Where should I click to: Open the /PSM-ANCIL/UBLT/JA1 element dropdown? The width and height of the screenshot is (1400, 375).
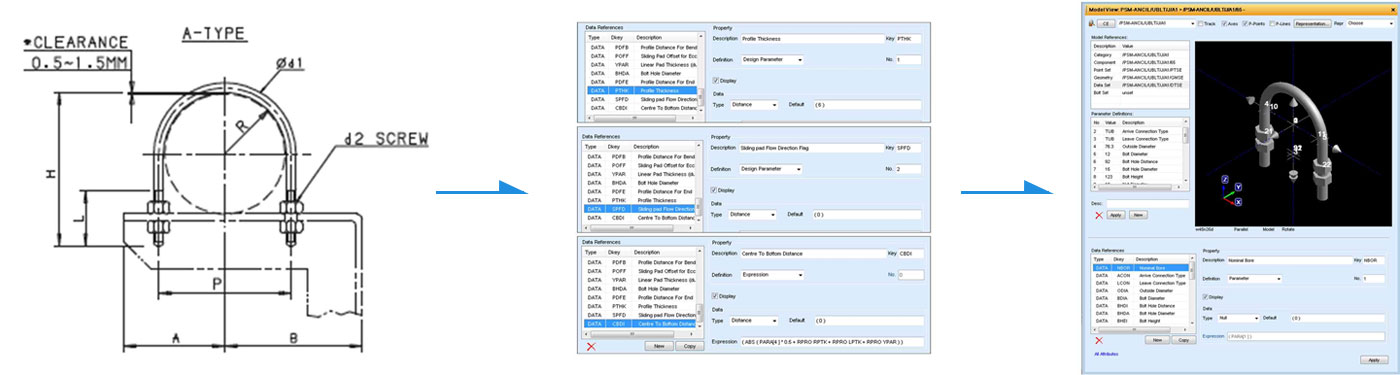pyautogui.click(x=1157, y=23)
